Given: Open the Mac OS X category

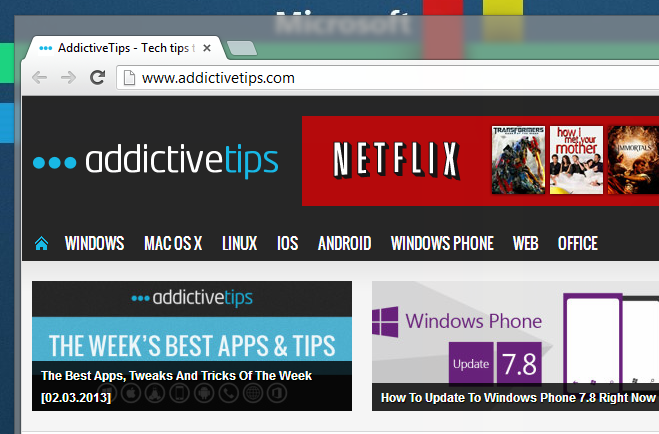Looking at the screenshot, I should [173, 243].
